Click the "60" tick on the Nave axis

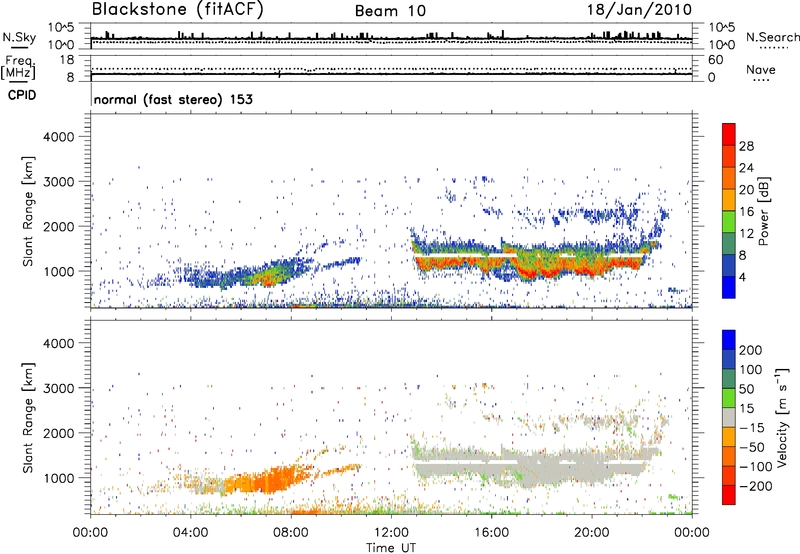point(715,60)
